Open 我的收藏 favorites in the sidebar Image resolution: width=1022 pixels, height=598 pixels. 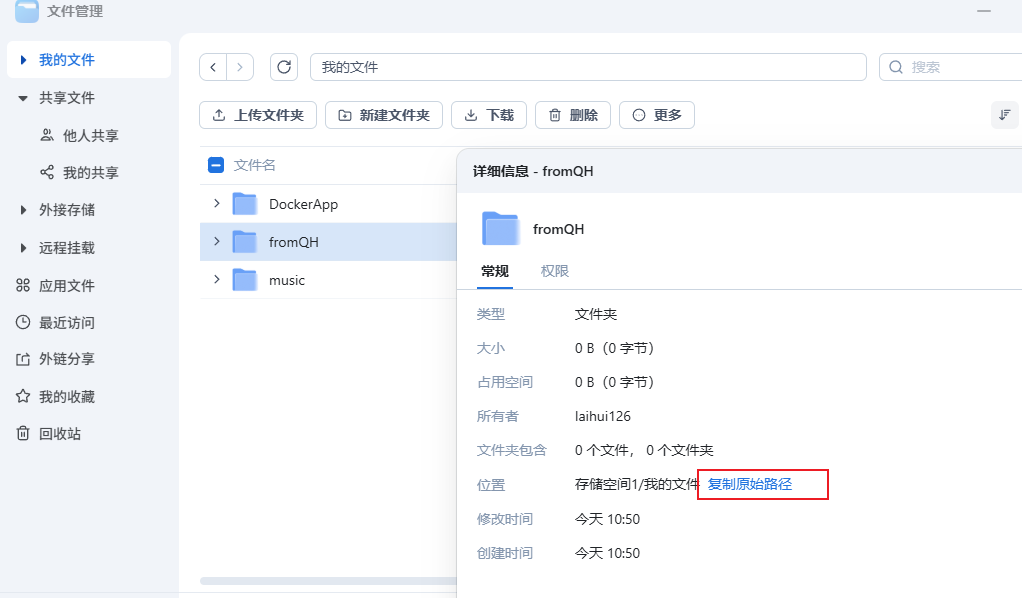point(66,397)
